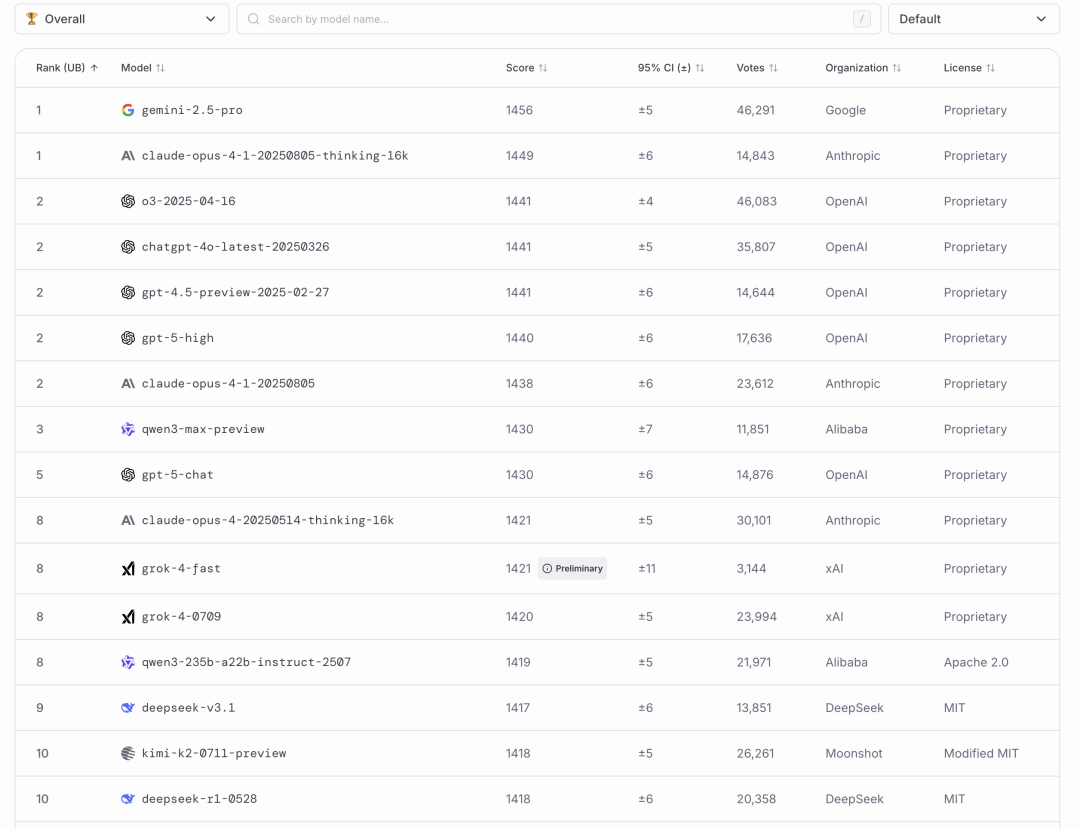This screenshot has height=829, width=1080.
Task: Click the votes value 30,101
Action: (754, 520)
